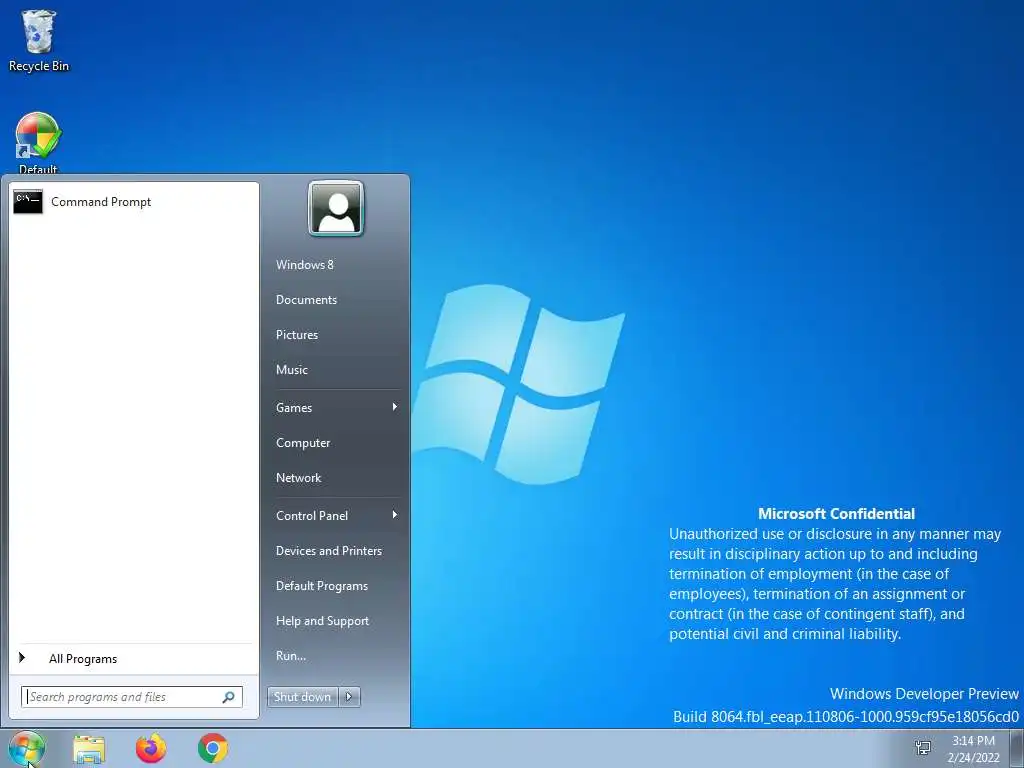1024x768 pixels.
Task: Launch Firefox from the taskbar
Action: 151,748
